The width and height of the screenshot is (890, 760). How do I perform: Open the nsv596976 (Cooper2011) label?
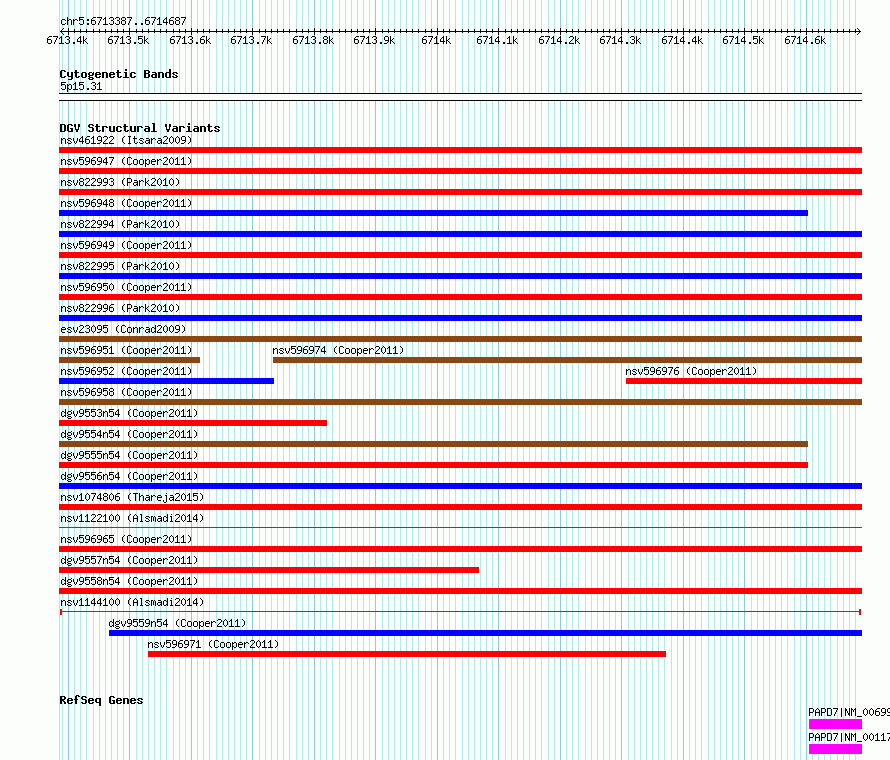click(691, 371)
